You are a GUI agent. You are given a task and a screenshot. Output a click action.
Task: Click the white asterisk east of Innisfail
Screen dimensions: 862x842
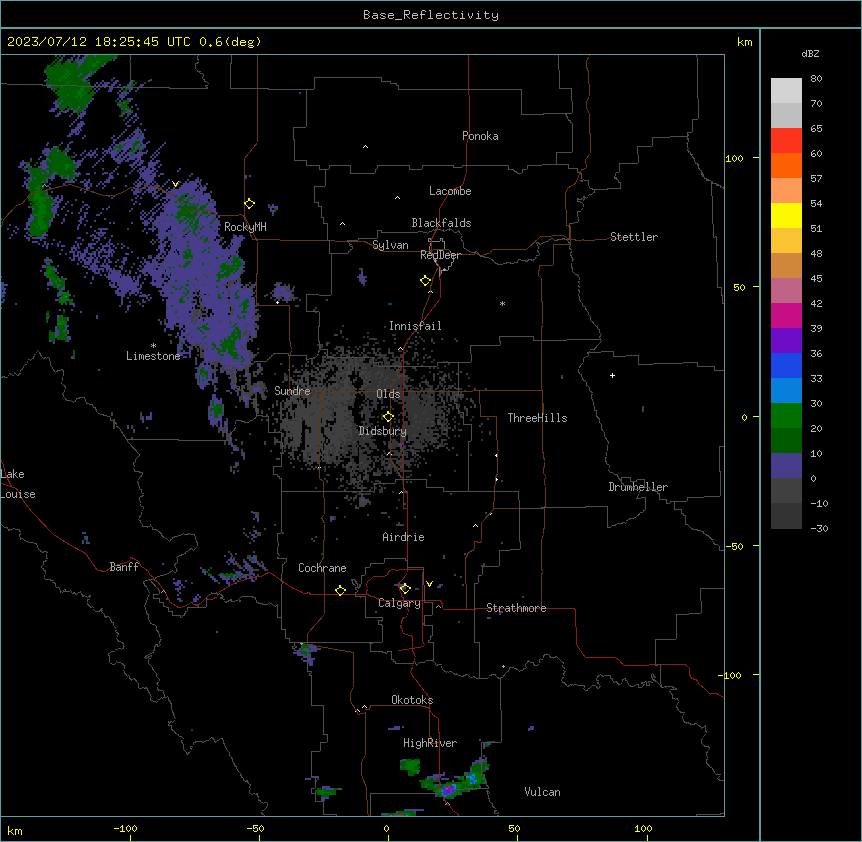502,303
